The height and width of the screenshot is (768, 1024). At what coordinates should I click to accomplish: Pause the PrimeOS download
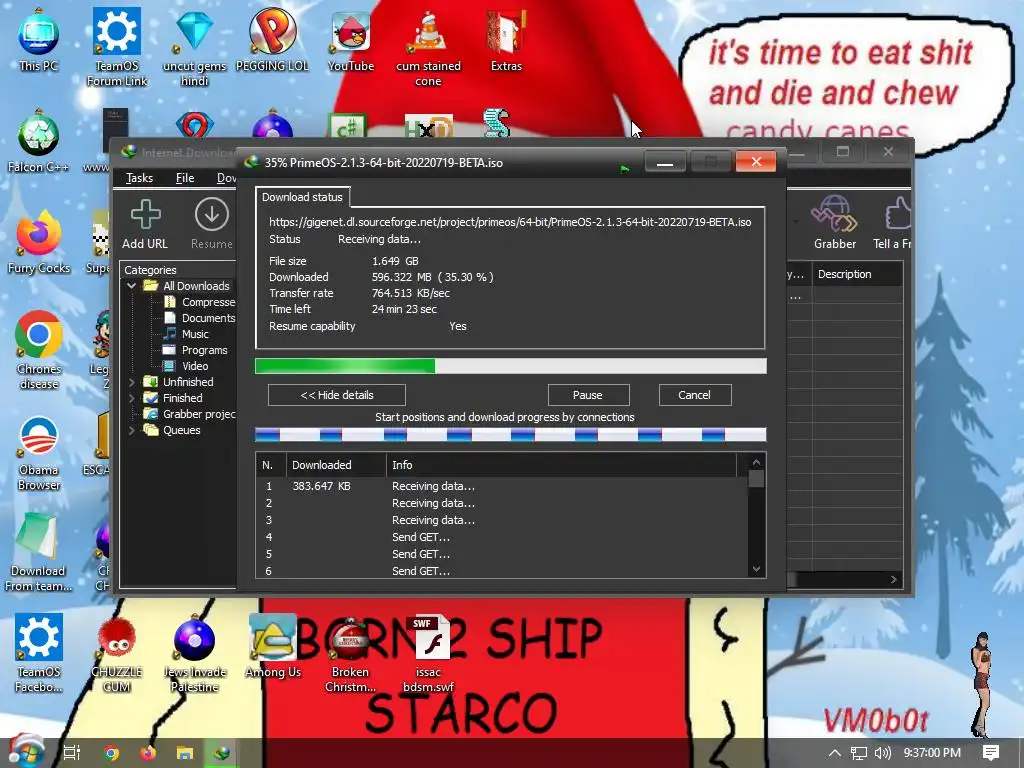pyautogui.click(x=588, y=395)
